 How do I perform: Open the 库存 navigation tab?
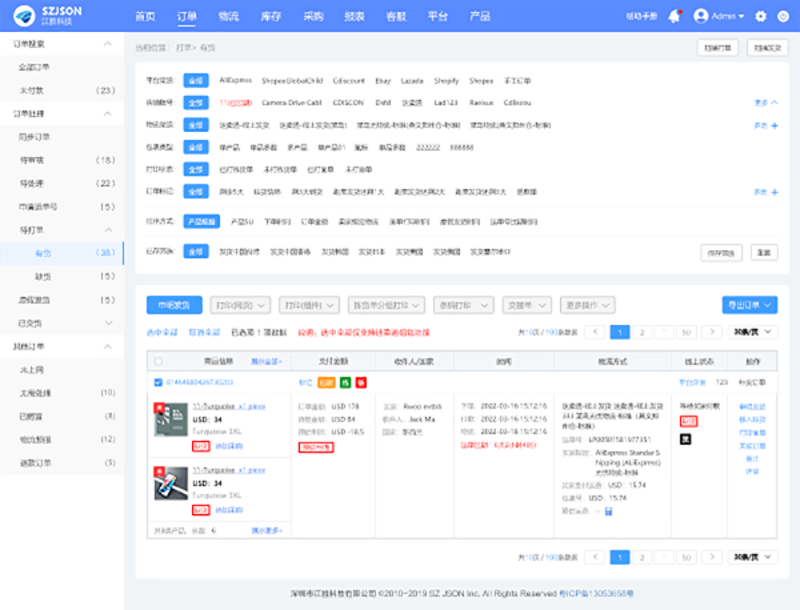[x=271, y=16]
